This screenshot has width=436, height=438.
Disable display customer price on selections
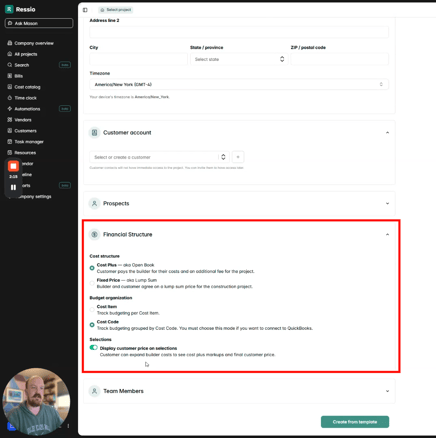click(94, 348)
